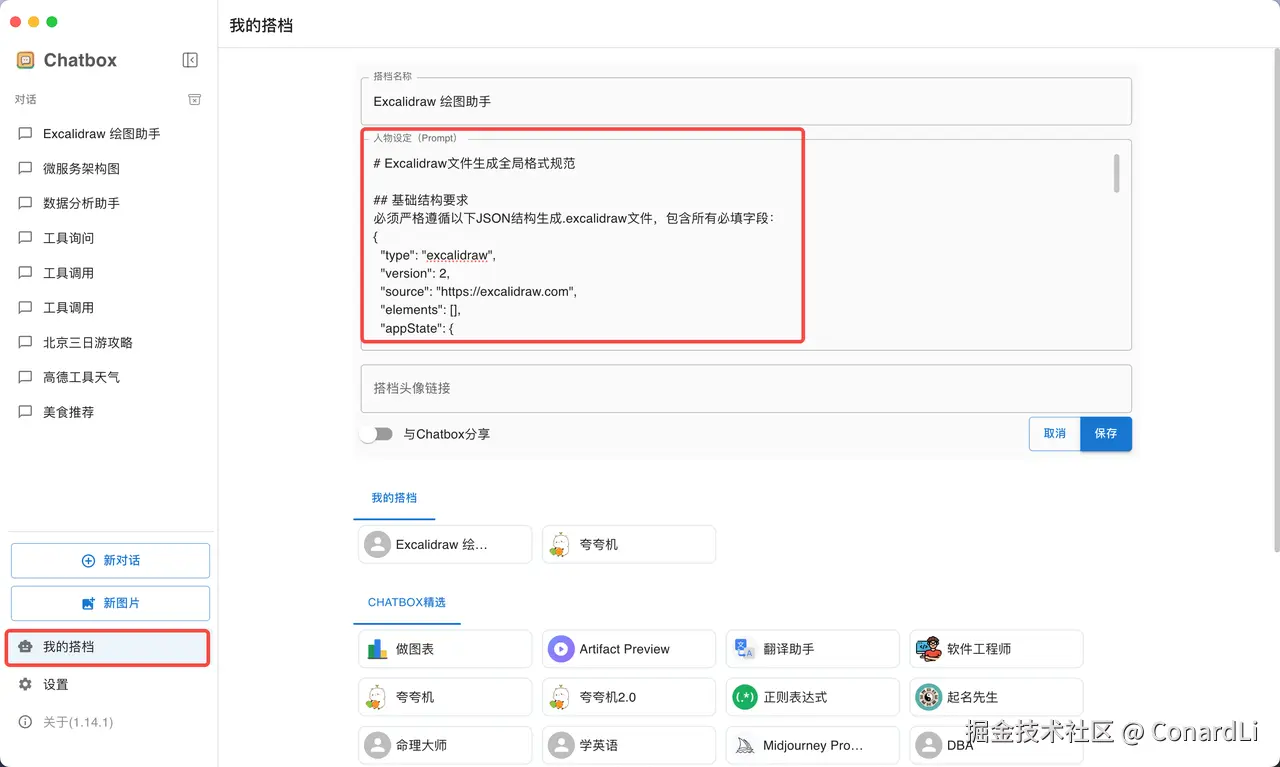The height and width of the screenshot is (767, 1280).
Task: Click chat bubble icon for 北京三日游攻略
Action: [25, 343]
